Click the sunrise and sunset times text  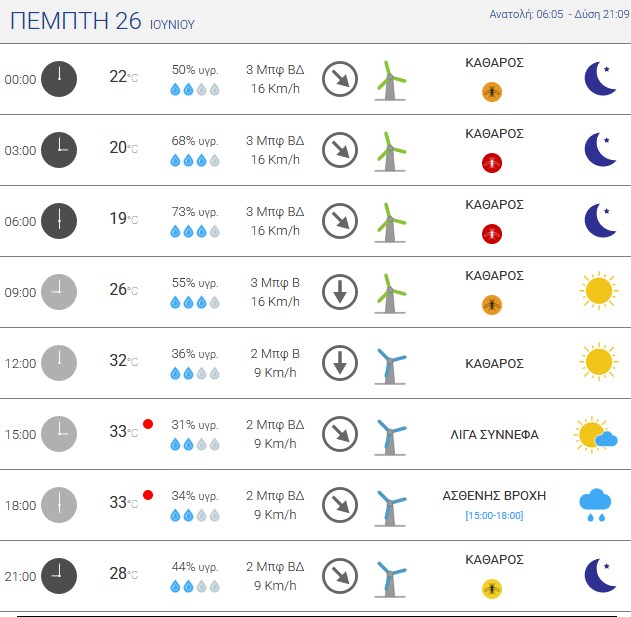559,14
